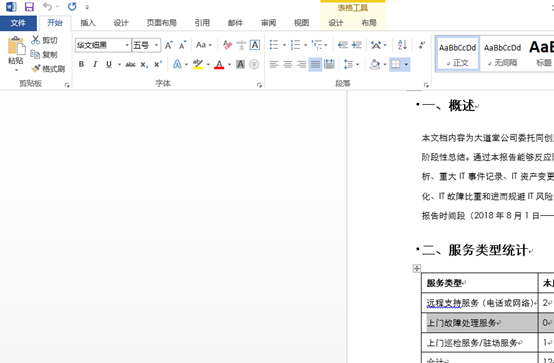Image resolution: width=554 pixels, height=363 pixels.
Task: Click 剪切 to cut the selection
Action: [x=45, y=40]
